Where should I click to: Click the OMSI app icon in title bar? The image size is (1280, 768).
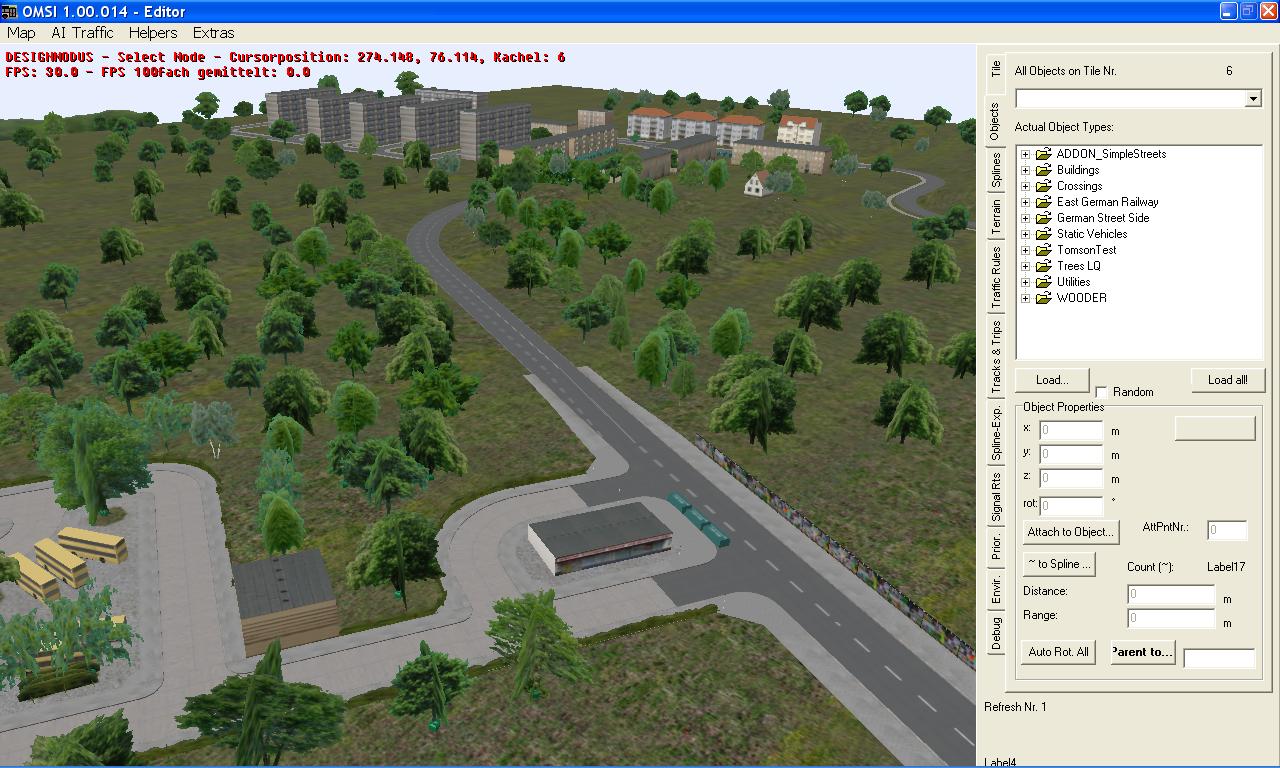pyautogui.click(x=9, y=11)
